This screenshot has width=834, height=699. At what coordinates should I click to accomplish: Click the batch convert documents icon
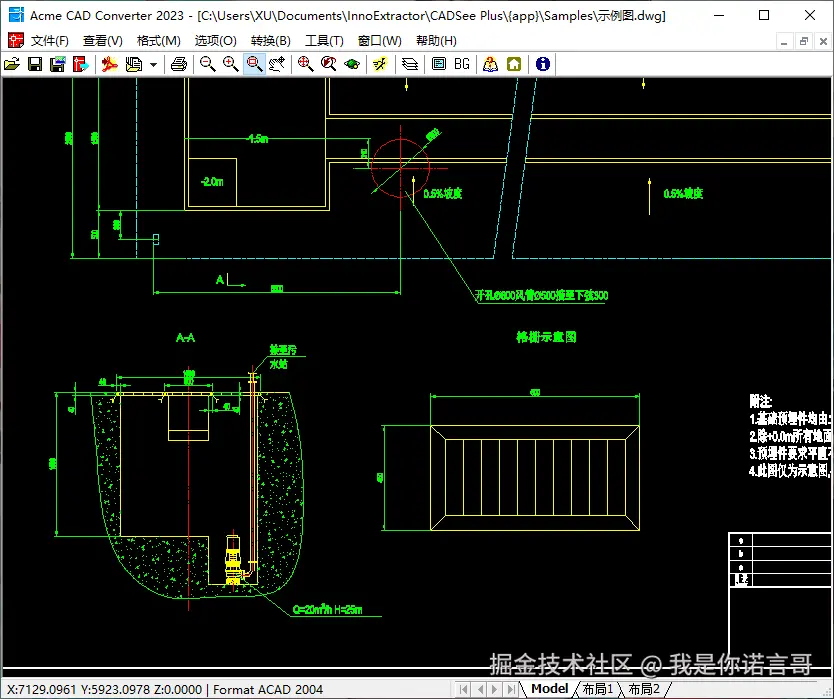134,64
